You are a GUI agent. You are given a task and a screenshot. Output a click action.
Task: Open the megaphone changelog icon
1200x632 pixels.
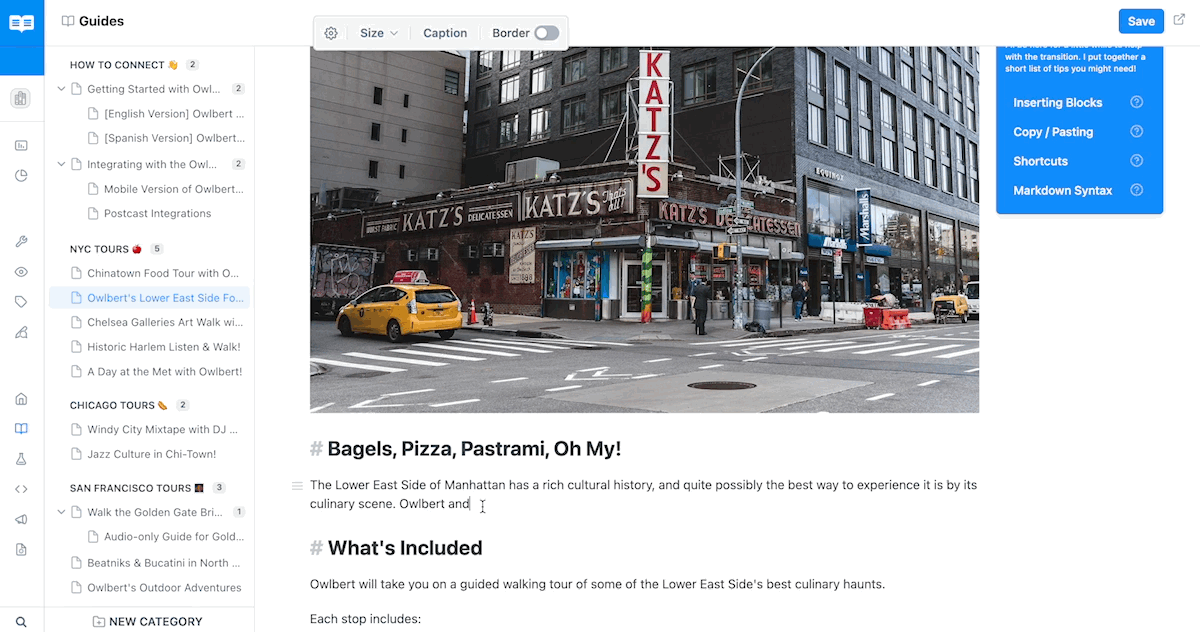(x=21, y=520)
